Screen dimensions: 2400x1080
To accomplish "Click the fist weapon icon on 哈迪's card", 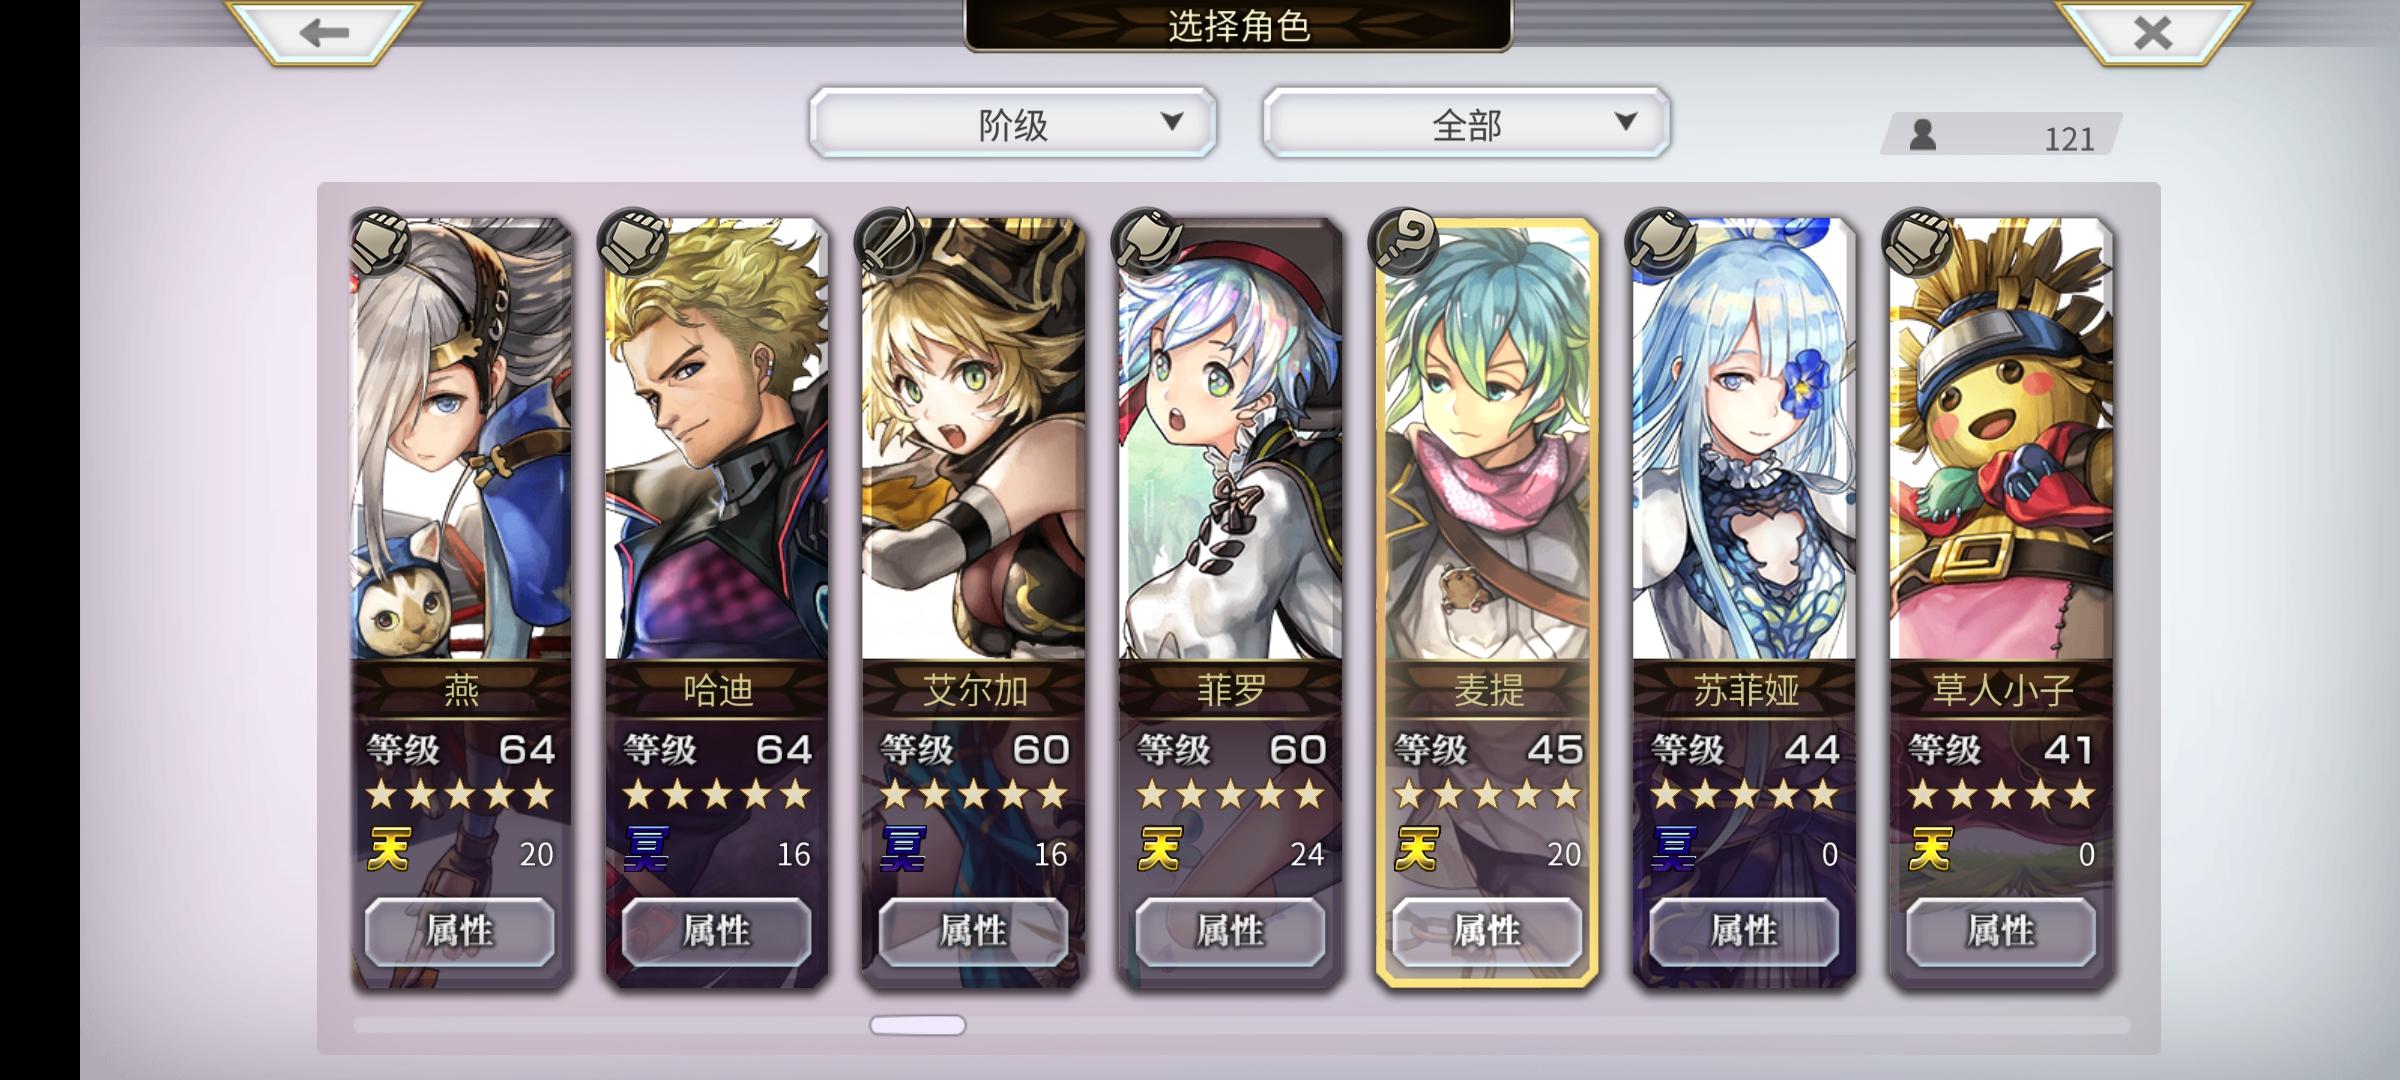I will pos(632,241).
